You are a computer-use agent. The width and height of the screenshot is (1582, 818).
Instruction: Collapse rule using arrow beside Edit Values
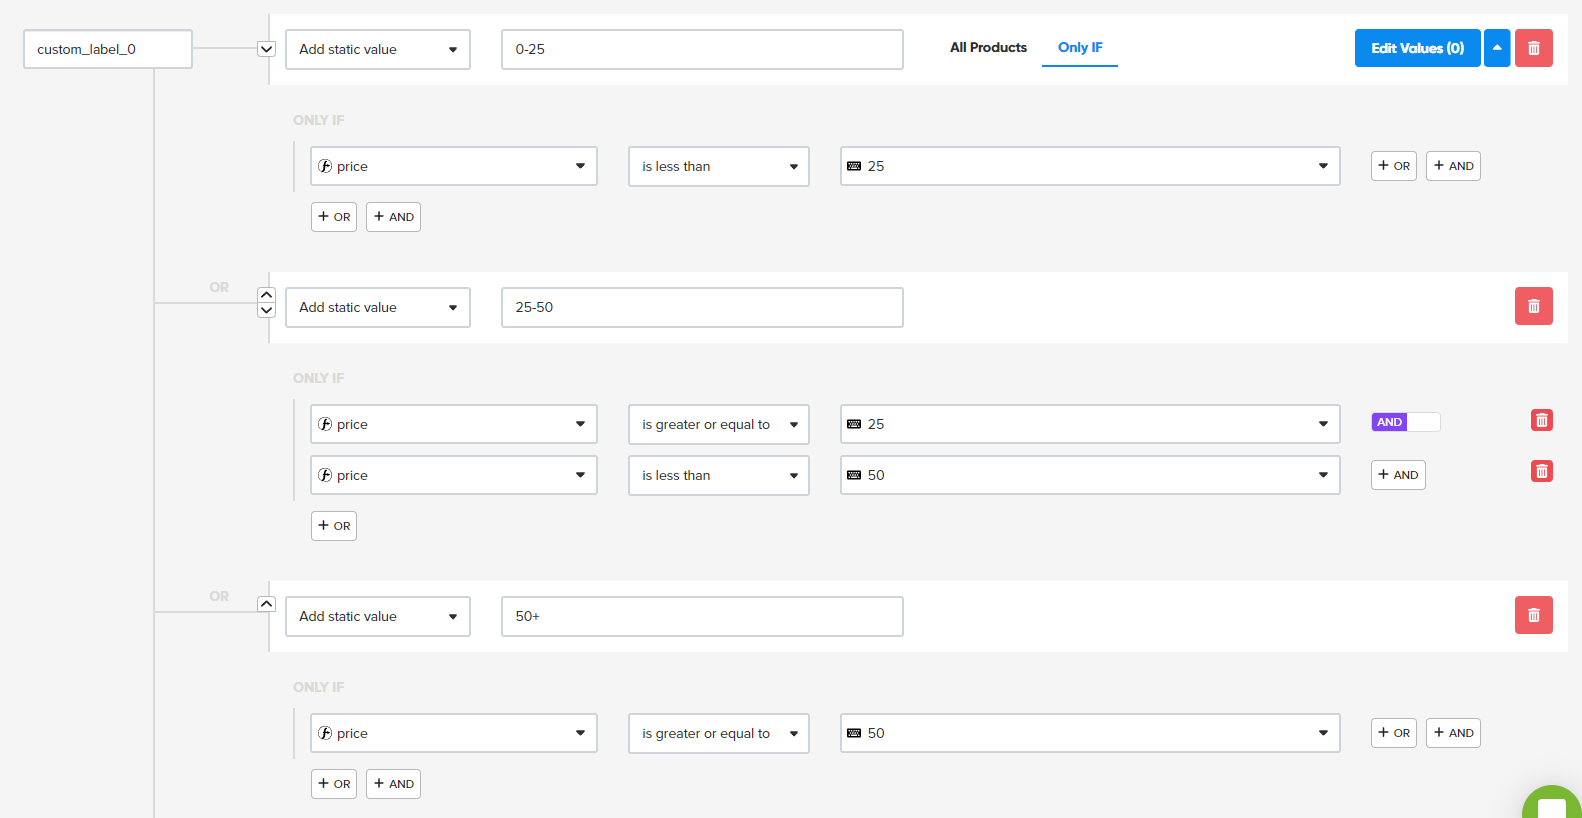pyautogui.click(x=1496, y=48)
